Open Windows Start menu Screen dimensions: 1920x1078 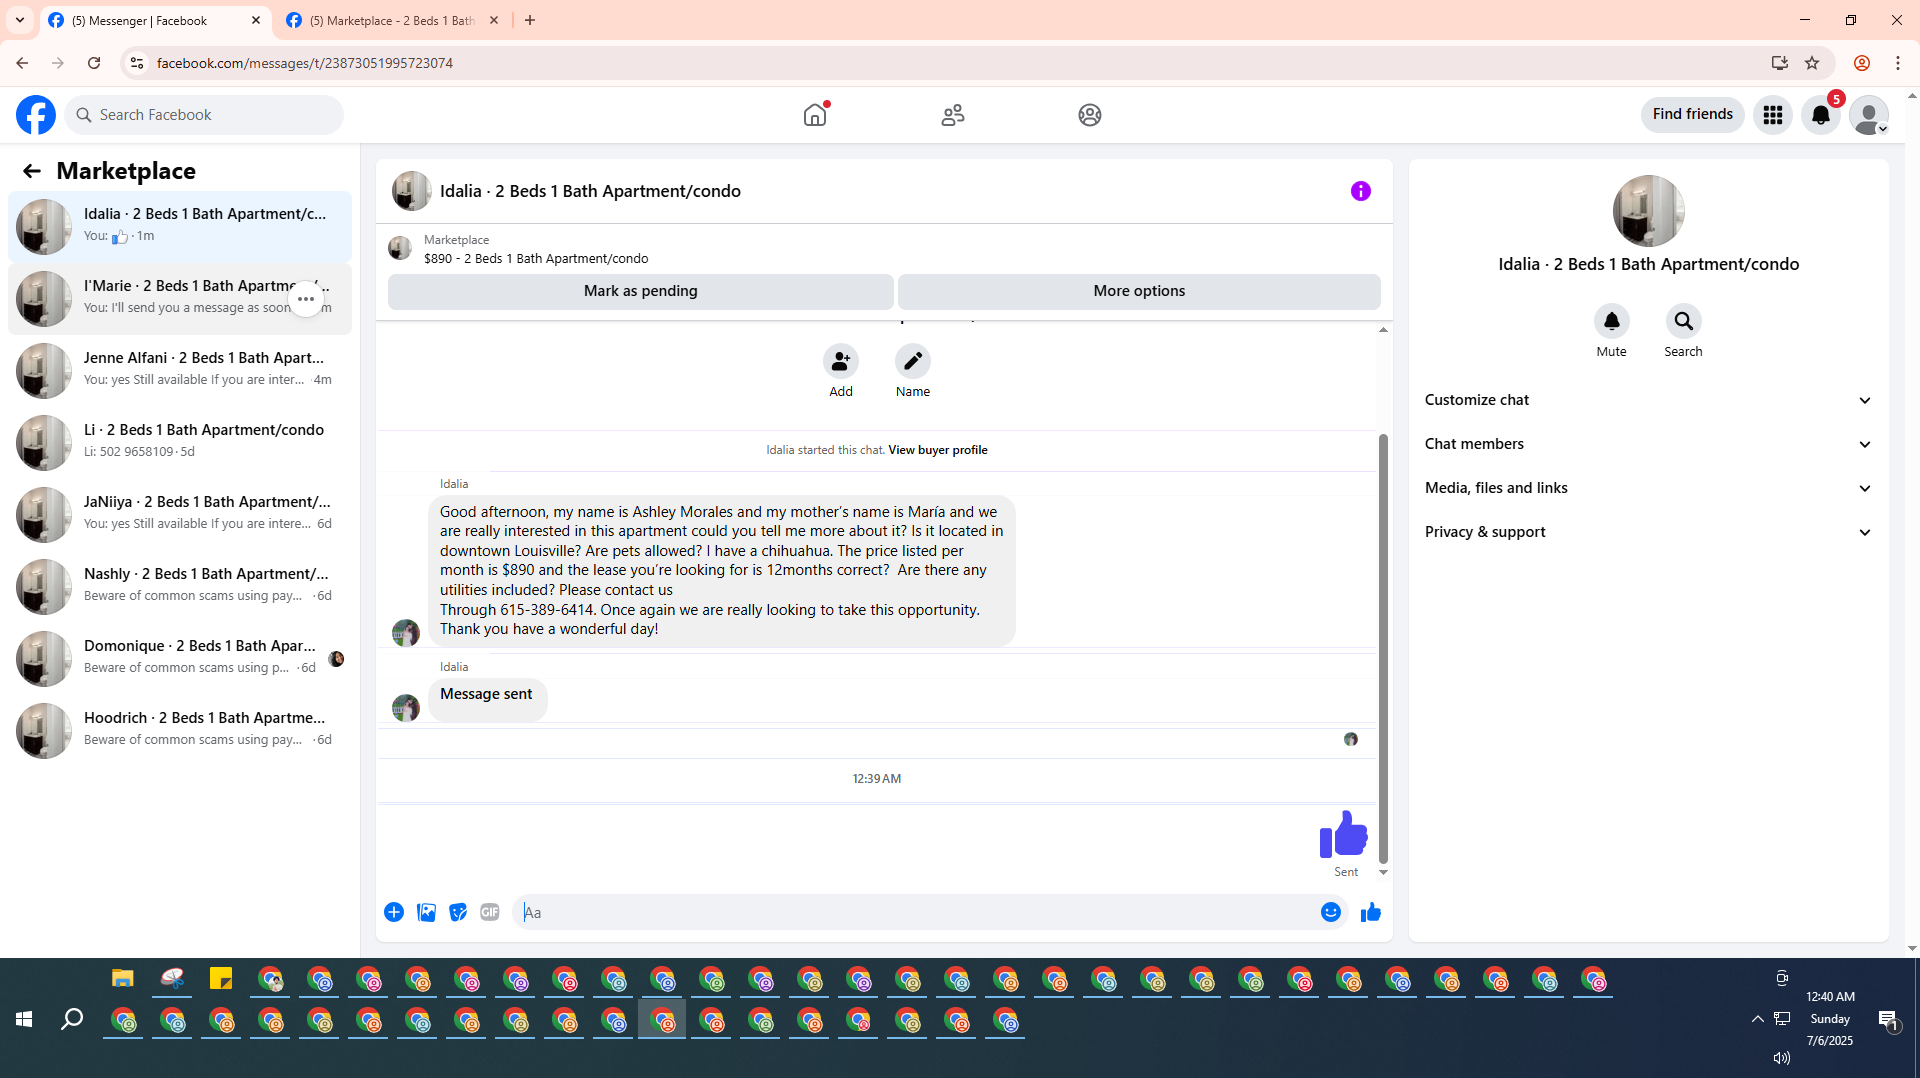(x=24, y=1019)
